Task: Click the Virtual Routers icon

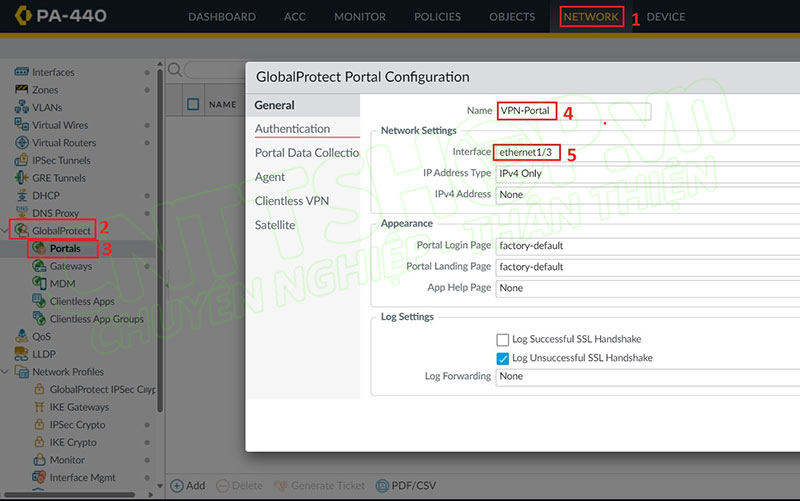Action: pyautogui.click(x=21, y=142)
